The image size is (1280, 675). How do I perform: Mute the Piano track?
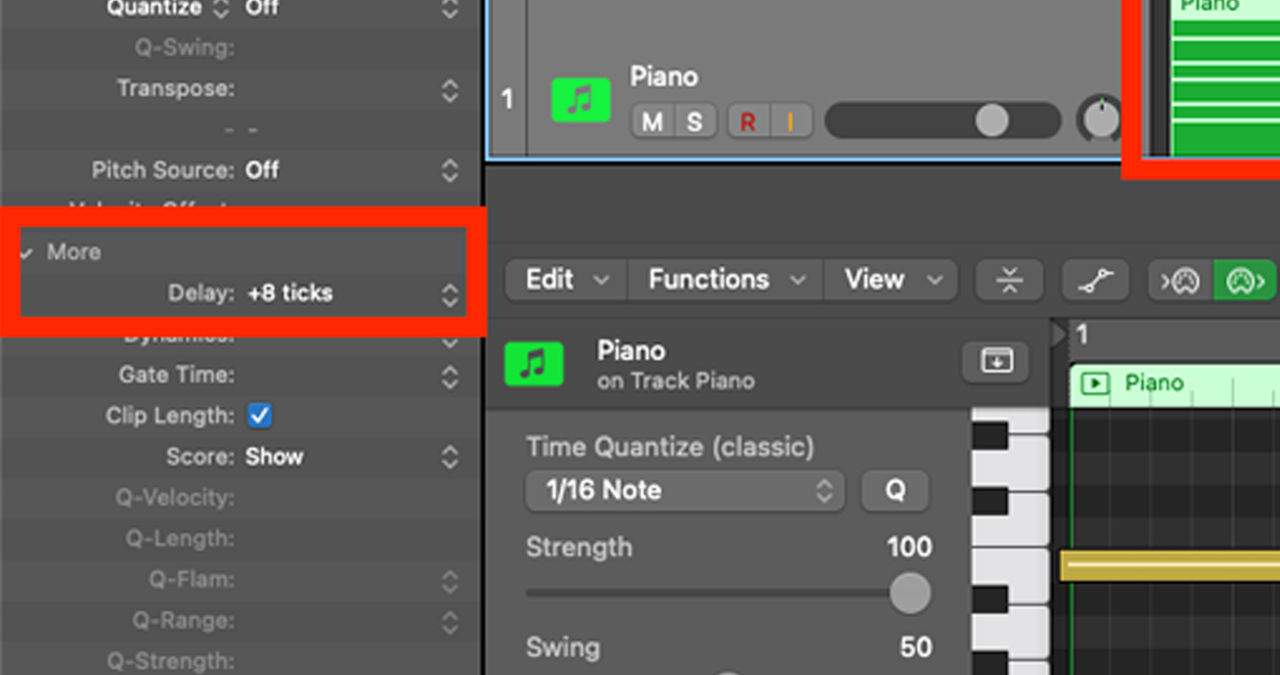point(652,122)
